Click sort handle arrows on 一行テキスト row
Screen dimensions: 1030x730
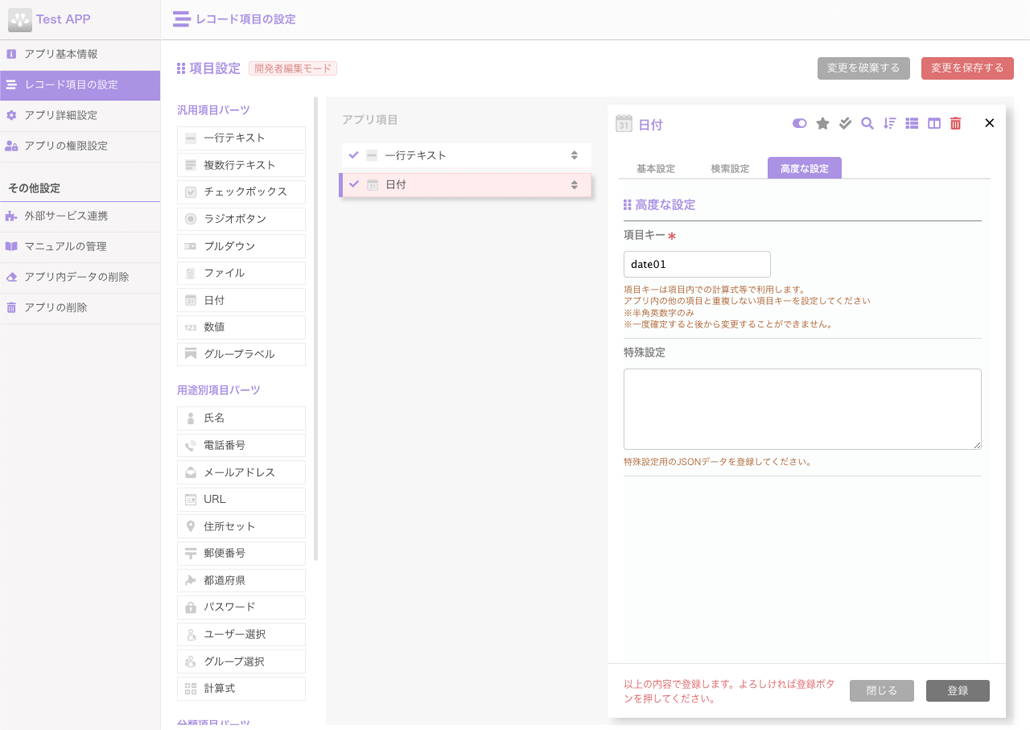pyautogui.click(x=574, y=155)
